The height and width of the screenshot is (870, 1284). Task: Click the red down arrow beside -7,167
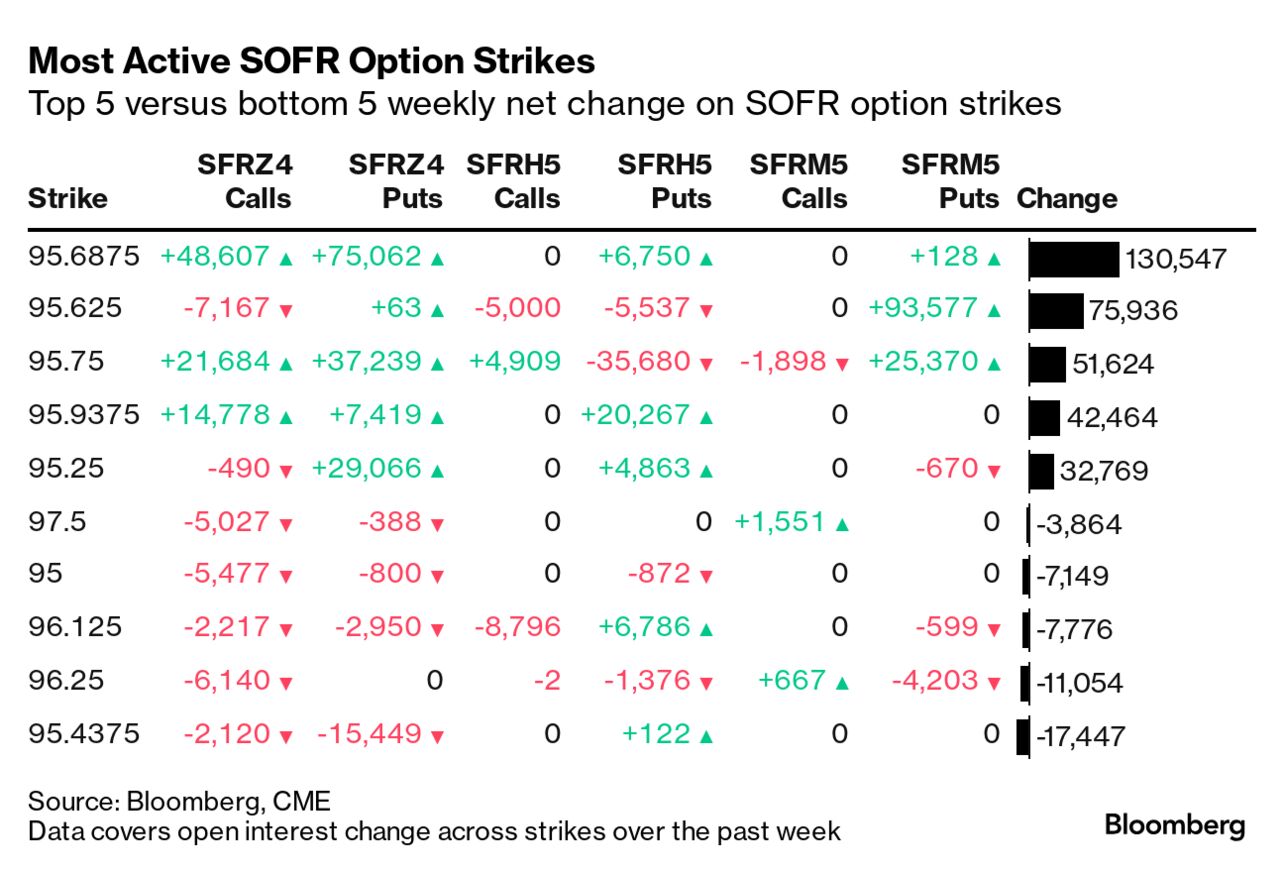click(x=286, y=311)
